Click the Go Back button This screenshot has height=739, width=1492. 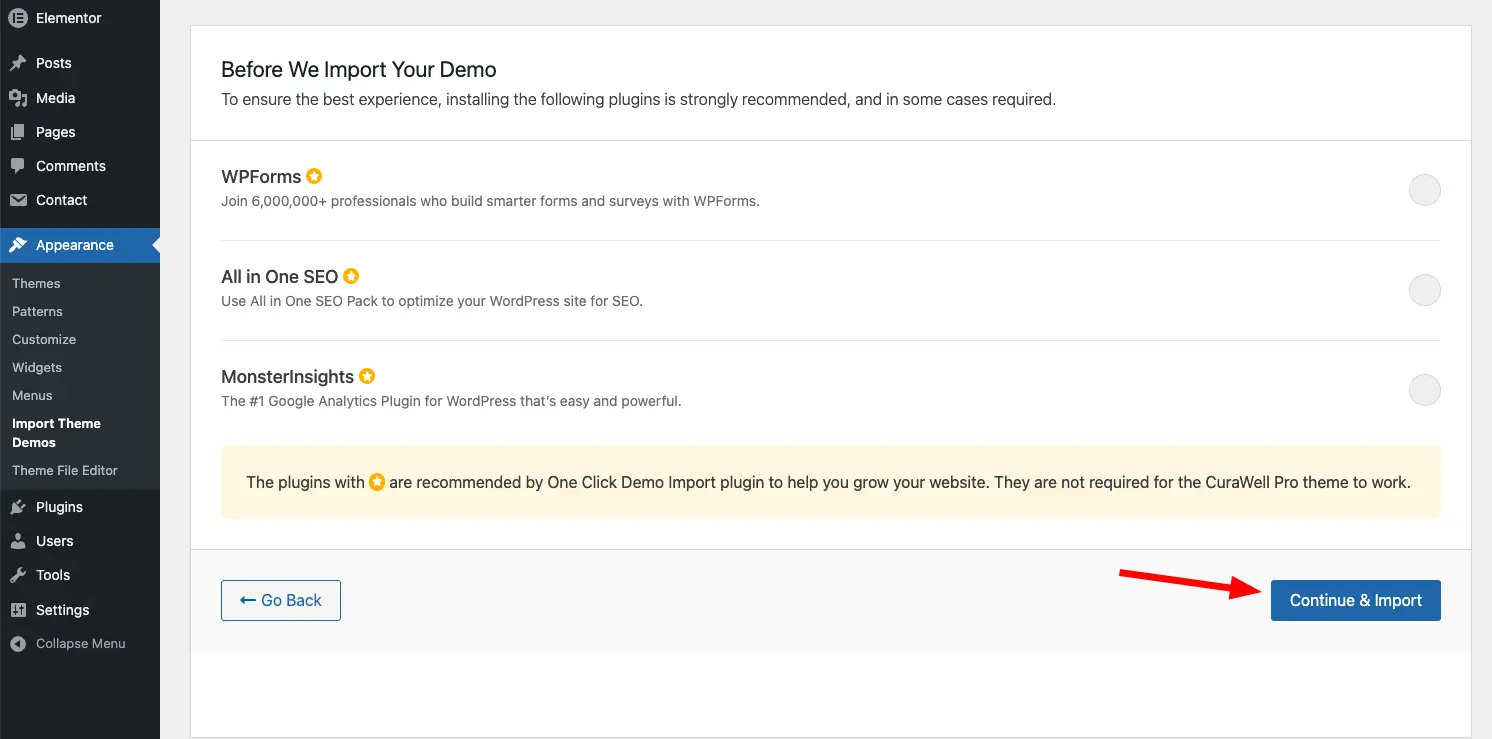(x=281, y=600)
